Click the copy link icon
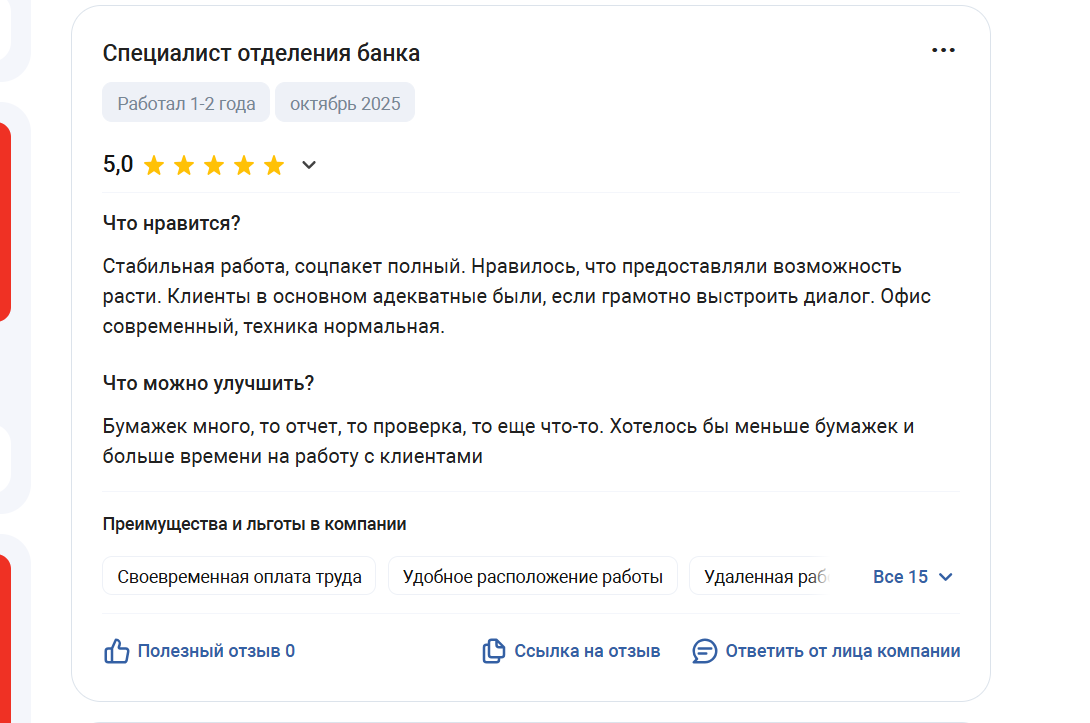Screen dimensions: 1090x723 point(493,651)
